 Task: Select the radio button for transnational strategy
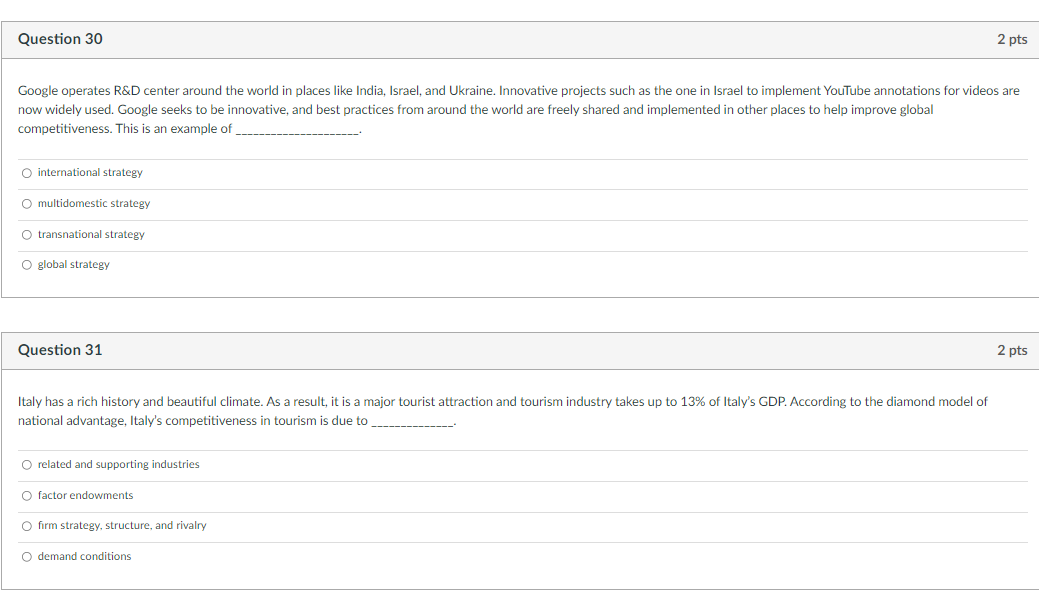(26, 234)
